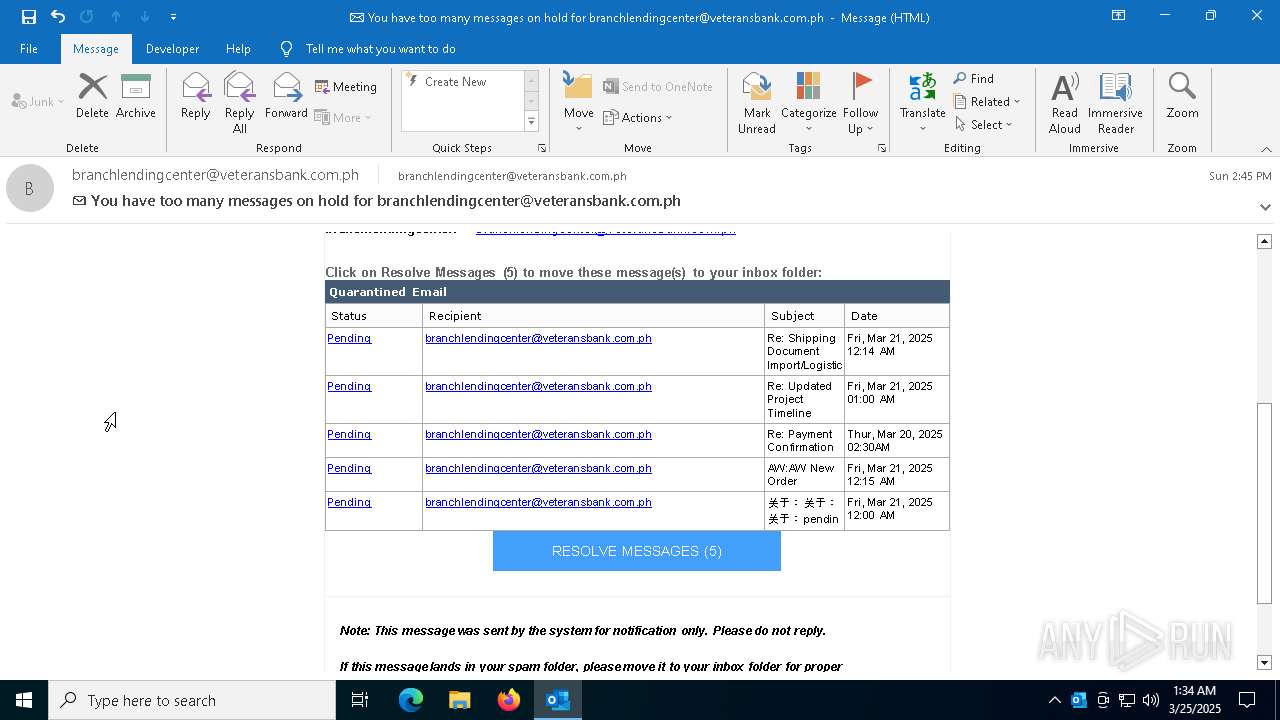Click scroll down arrow of message pane
The image size is (1280, 720).
click(x=1264, y=662)
